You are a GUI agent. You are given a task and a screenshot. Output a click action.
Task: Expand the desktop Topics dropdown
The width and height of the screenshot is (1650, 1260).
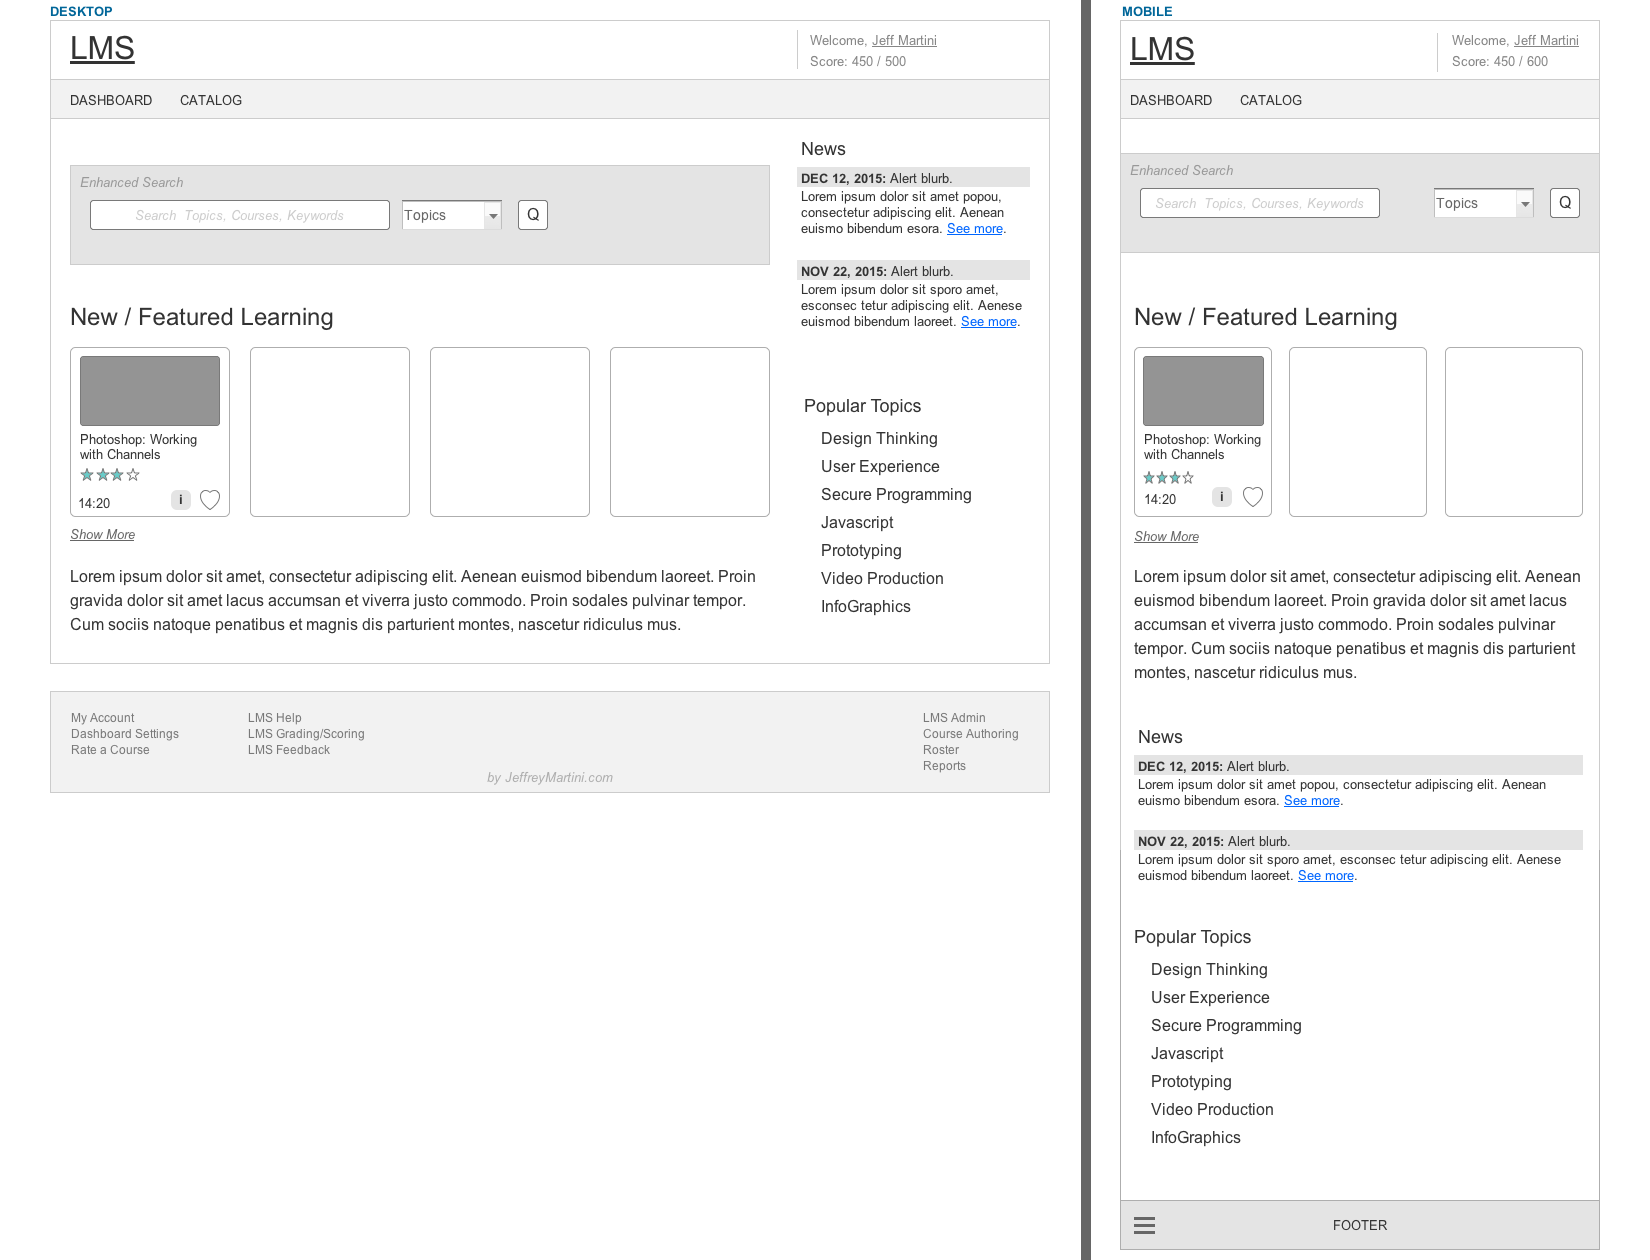click(x=493, y=216)
